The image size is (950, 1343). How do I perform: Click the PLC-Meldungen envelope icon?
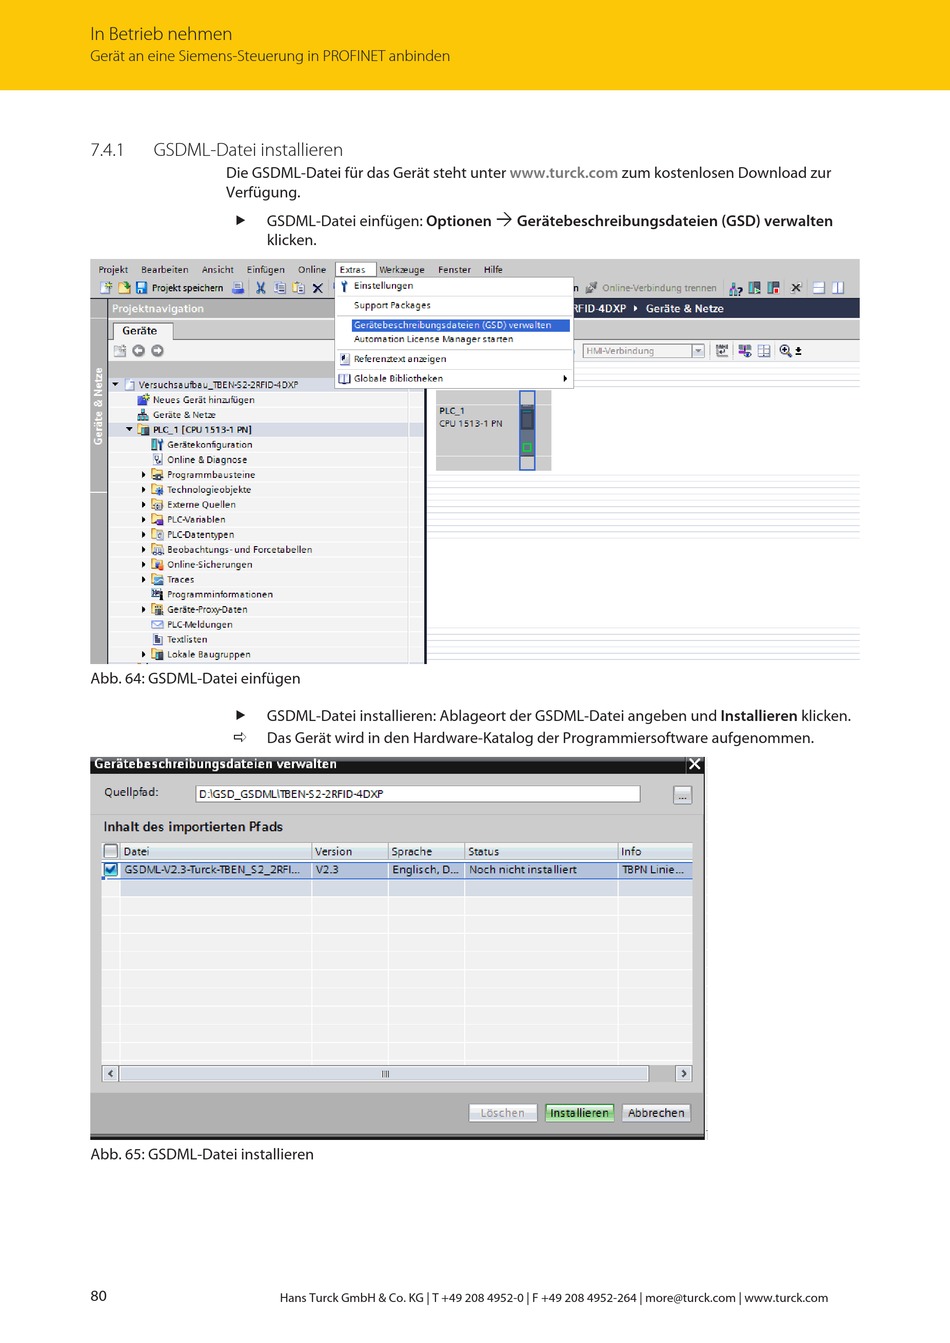(157, 625)
